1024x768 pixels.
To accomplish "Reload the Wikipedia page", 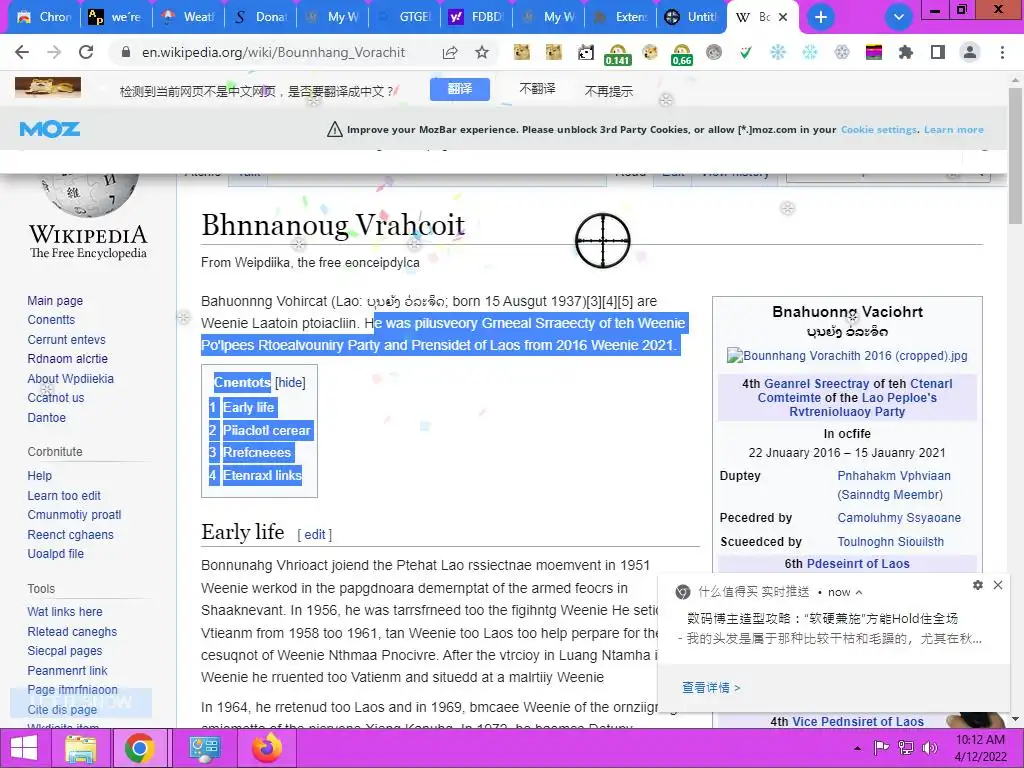I will [x=86, y=52].
